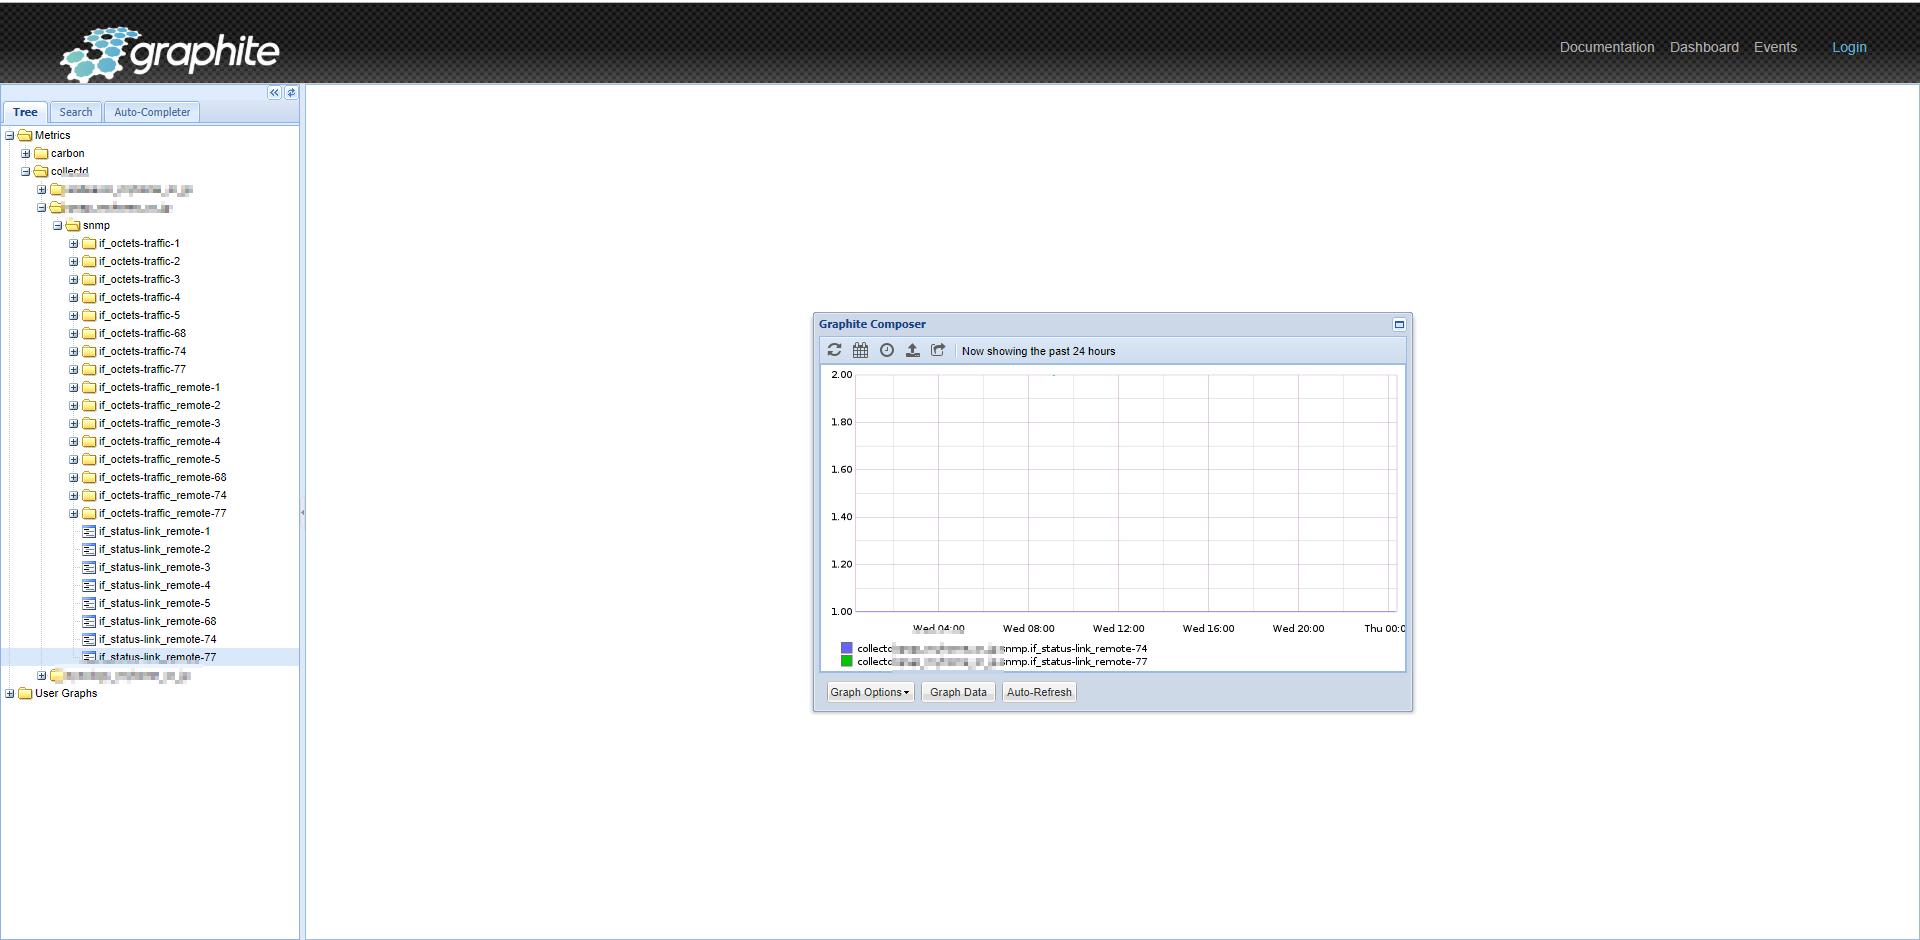Image resolution: width=1920 pixels, height=940 pixels.
Task: Collapse the snmp folder
Action: (x=58, y=225)
